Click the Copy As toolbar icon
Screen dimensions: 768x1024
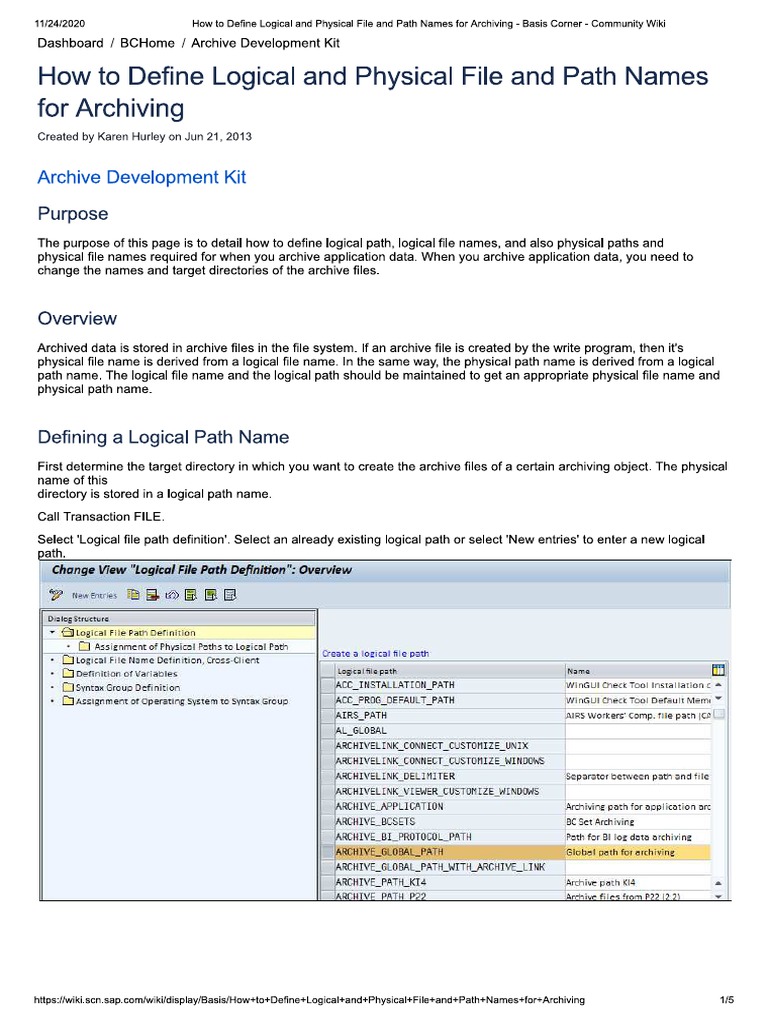133,595
